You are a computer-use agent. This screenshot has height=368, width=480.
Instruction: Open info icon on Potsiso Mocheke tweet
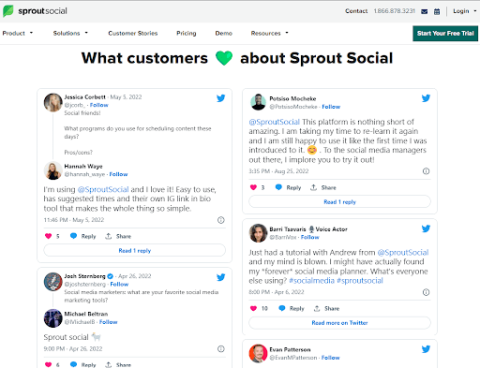coord(426,171)
